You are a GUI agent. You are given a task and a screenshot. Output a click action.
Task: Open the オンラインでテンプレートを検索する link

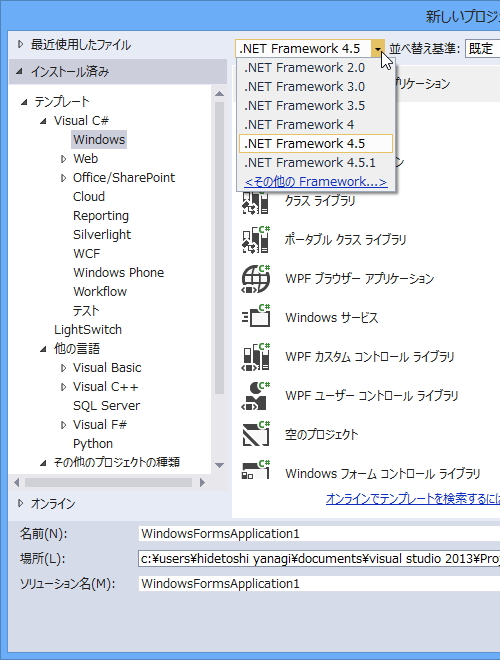[413, 499]
